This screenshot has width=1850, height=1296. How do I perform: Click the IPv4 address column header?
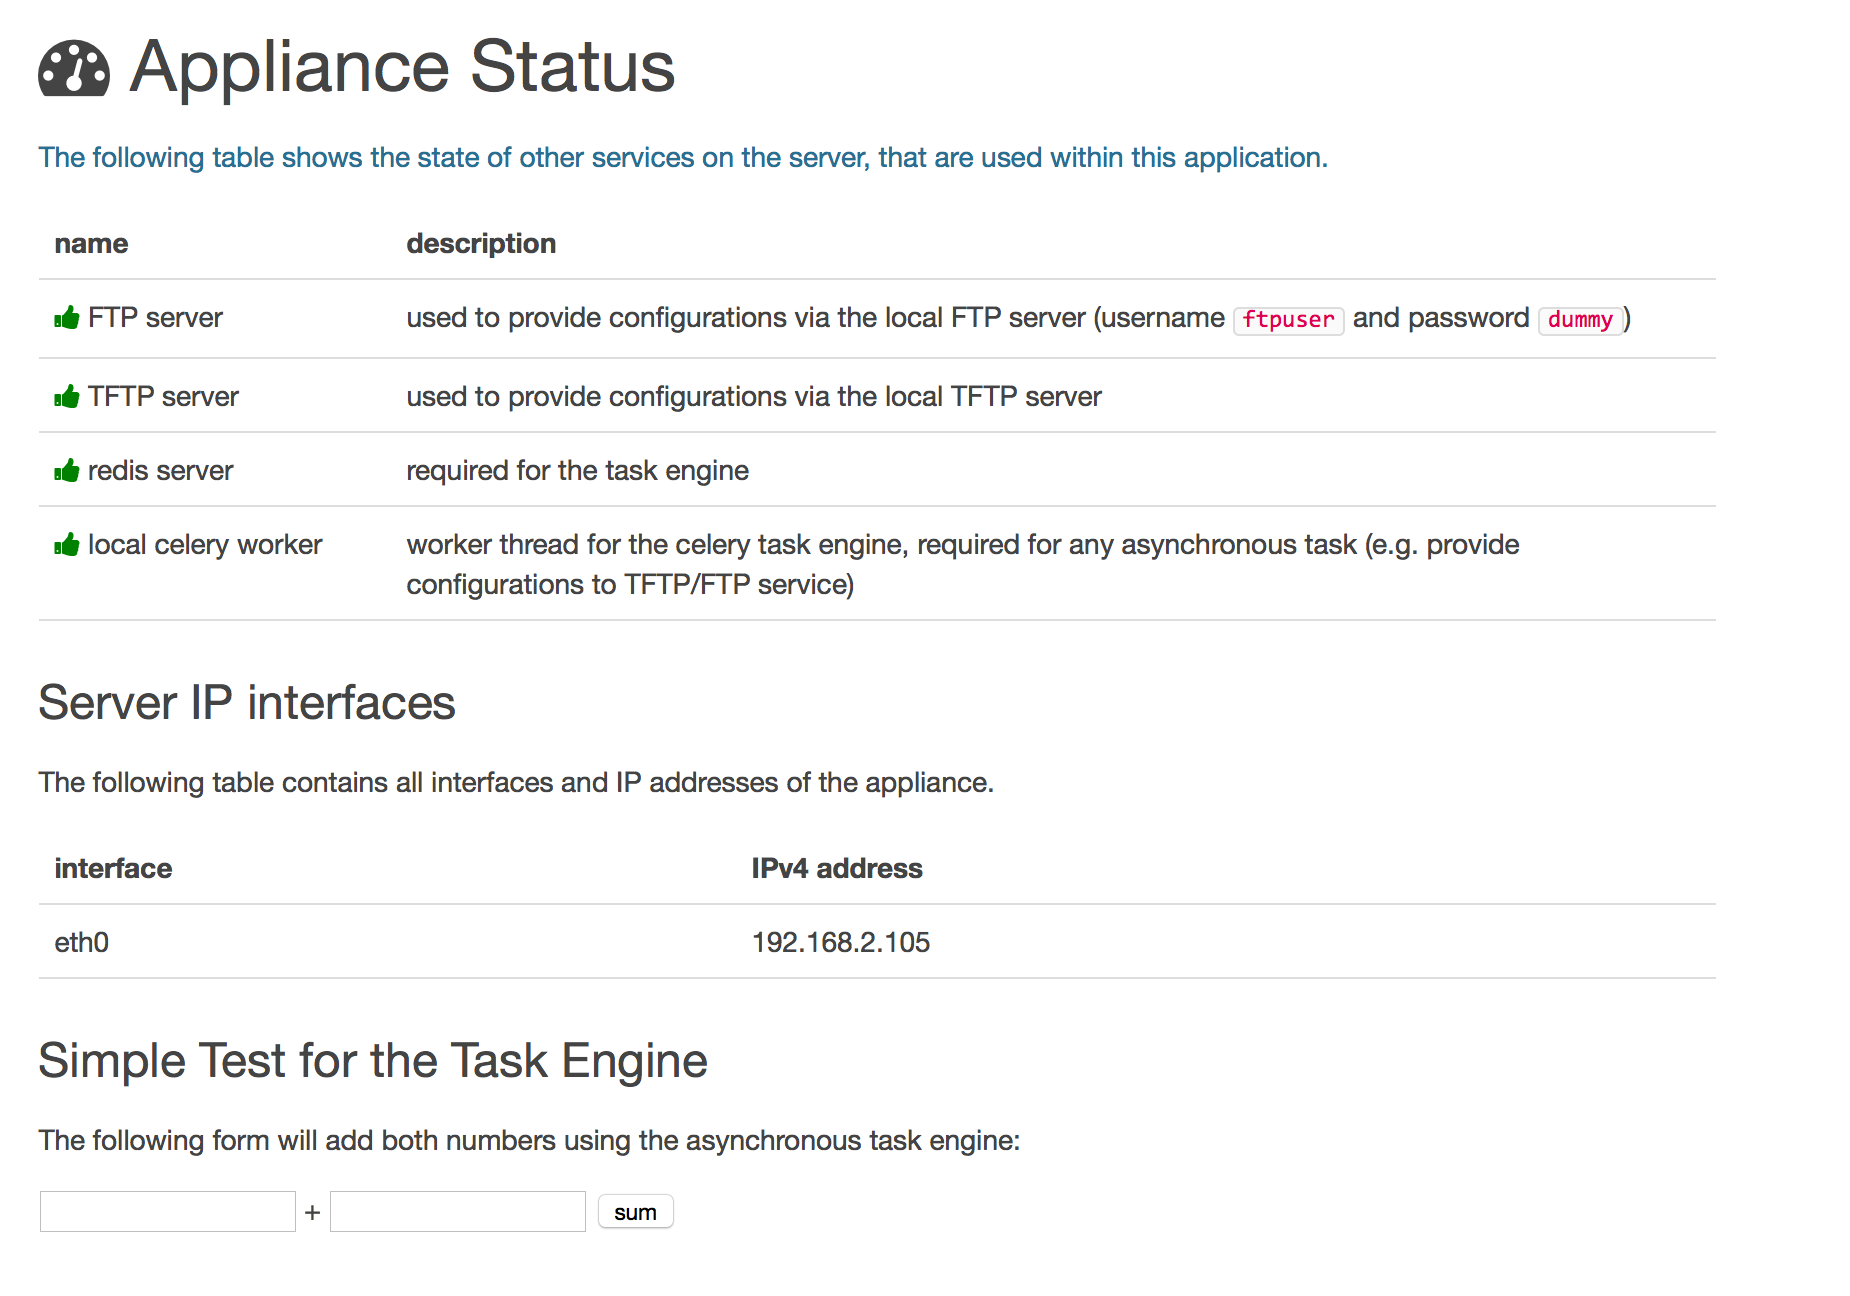(837, 868)
